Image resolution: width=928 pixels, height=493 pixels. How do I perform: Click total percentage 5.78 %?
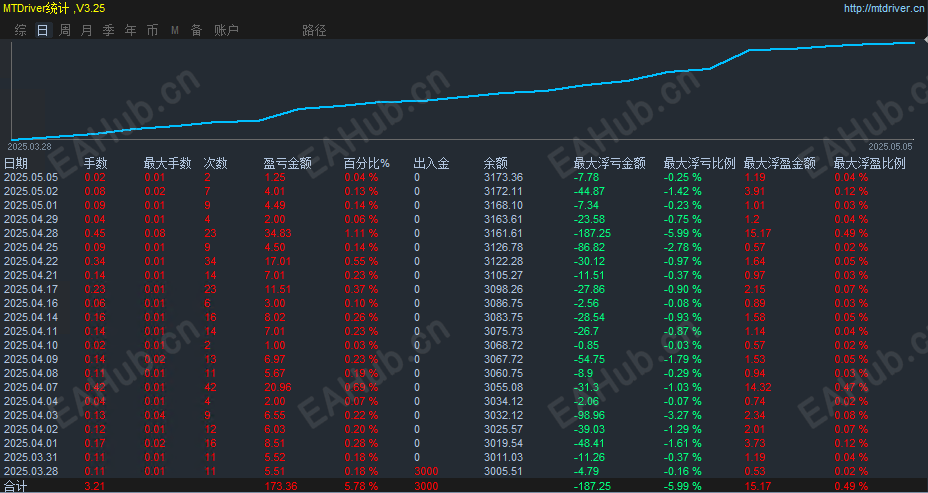(x=361, y=486)
